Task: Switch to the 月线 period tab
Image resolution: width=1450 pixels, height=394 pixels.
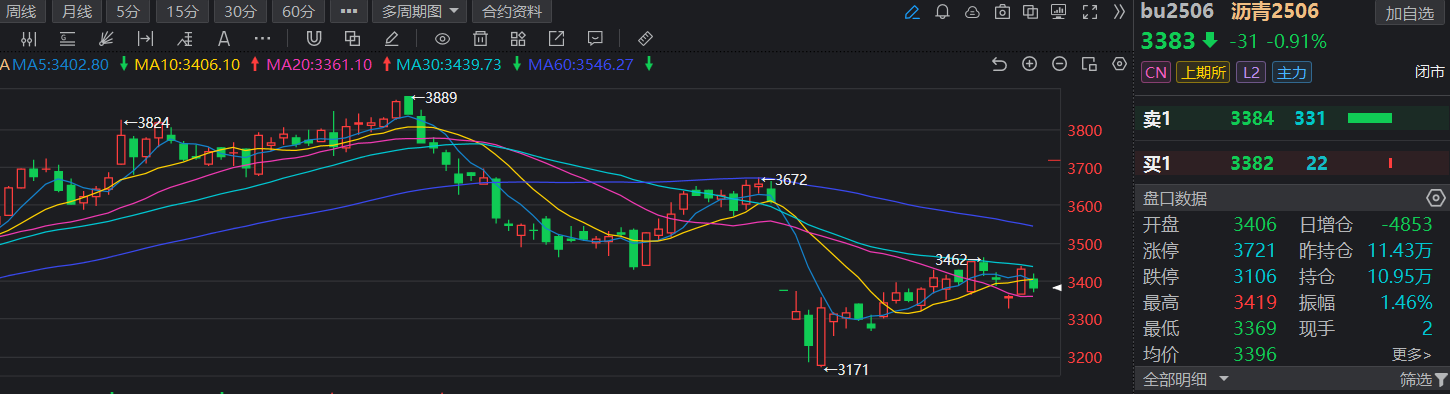Action: coord(76,12)
